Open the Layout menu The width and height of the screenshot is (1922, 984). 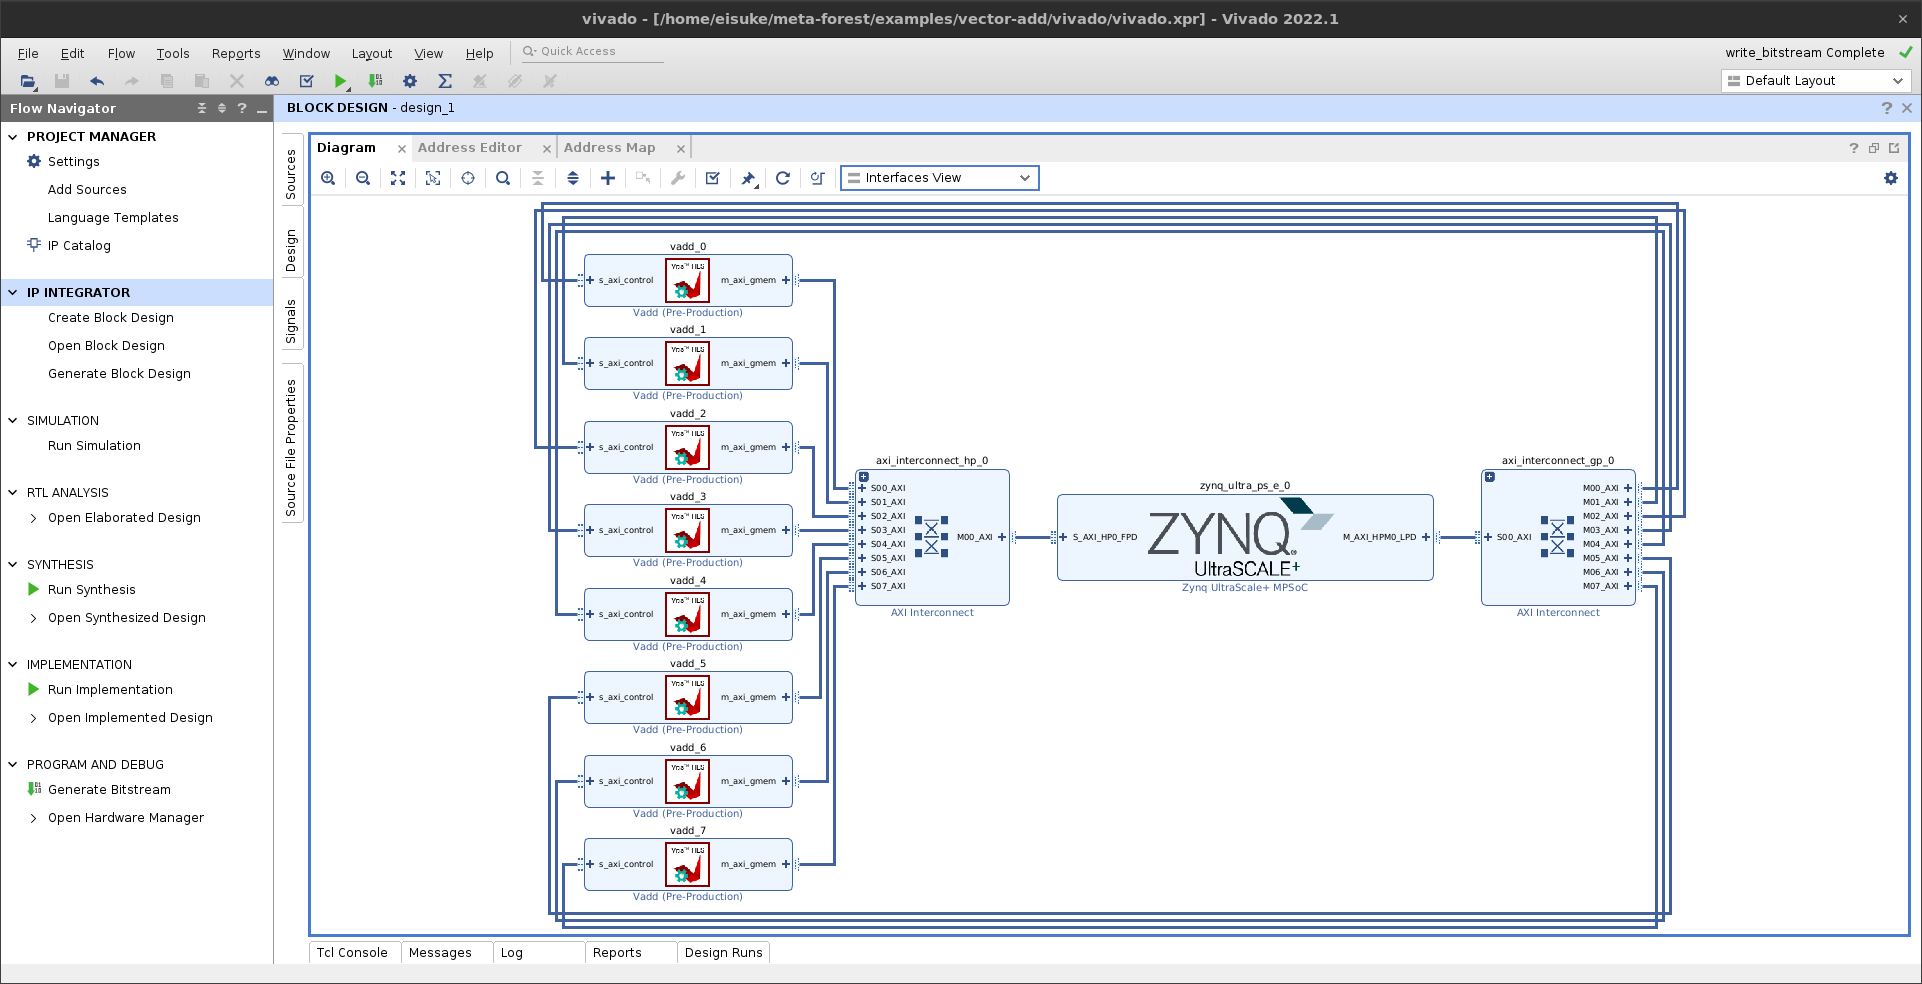pos(372,54)
